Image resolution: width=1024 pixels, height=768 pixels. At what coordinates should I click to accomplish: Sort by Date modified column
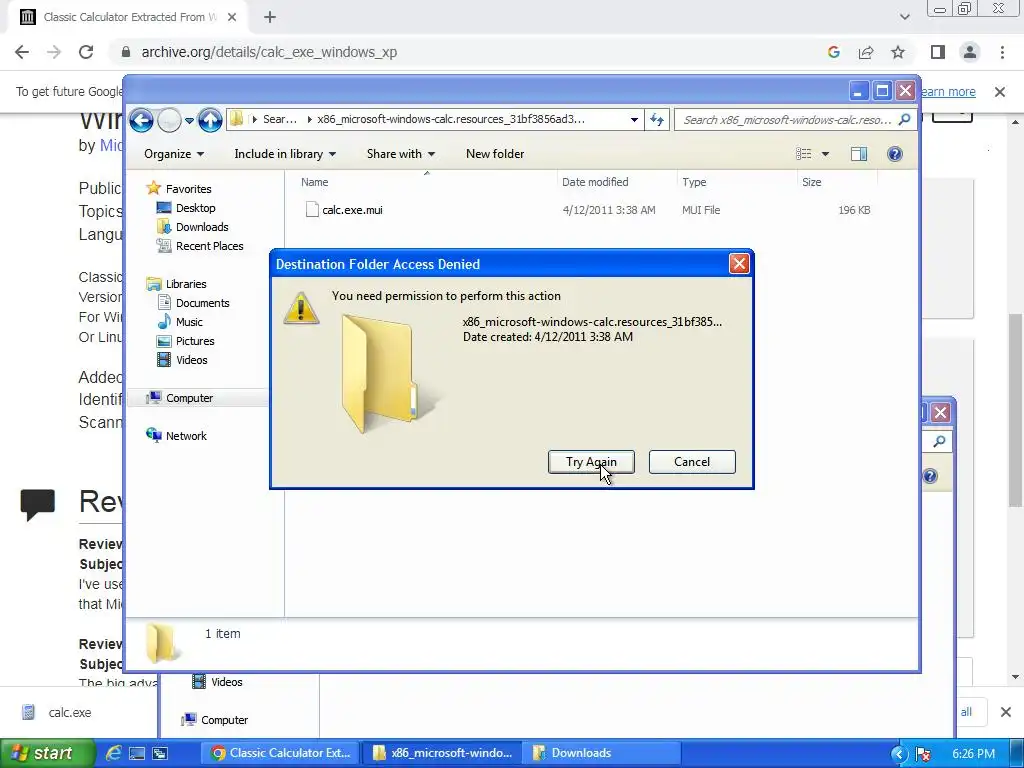point(595,182)
